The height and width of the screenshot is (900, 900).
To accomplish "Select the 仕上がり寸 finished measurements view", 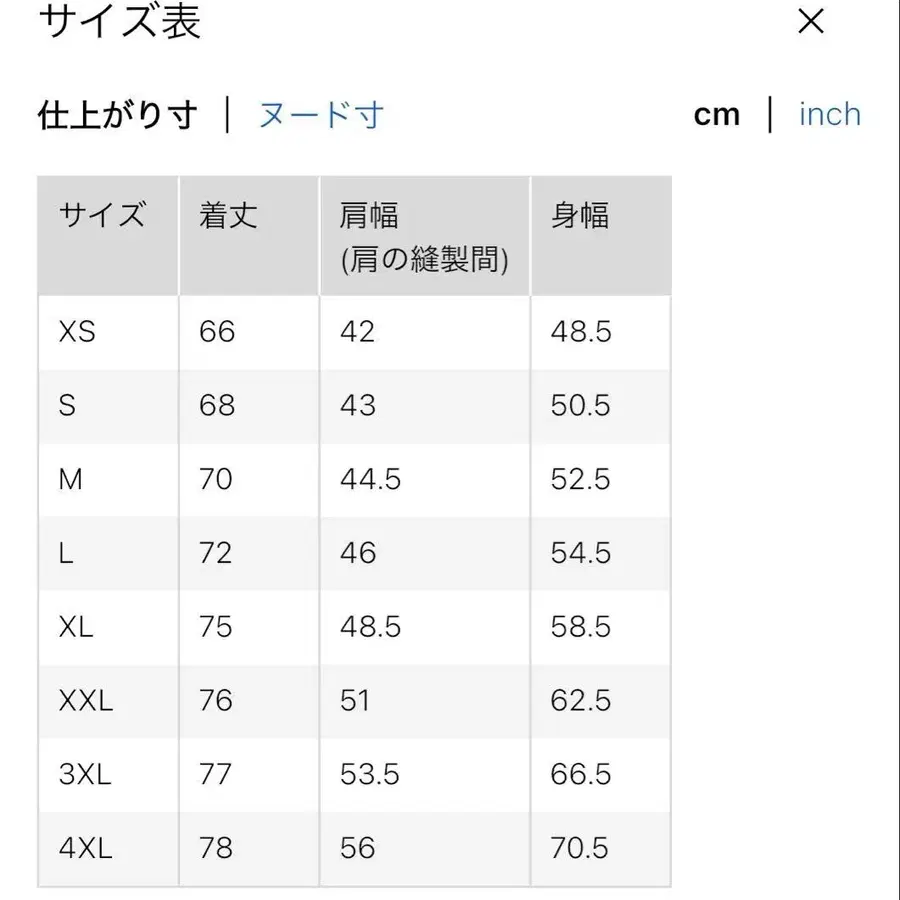I will coord(118,114).
